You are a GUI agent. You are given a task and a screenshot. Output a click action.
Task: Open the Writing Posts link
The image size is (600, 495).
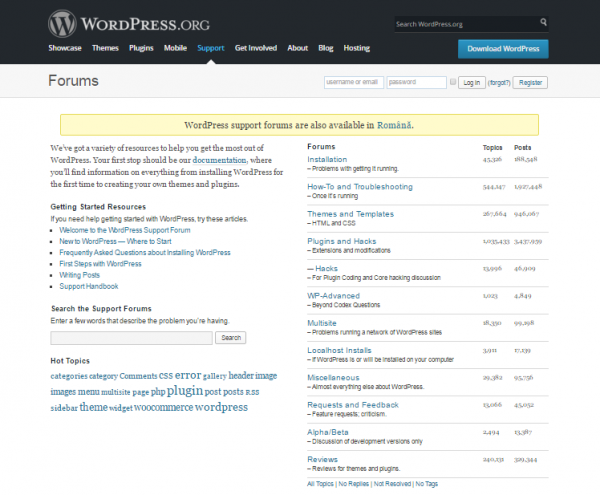[79, 275]
